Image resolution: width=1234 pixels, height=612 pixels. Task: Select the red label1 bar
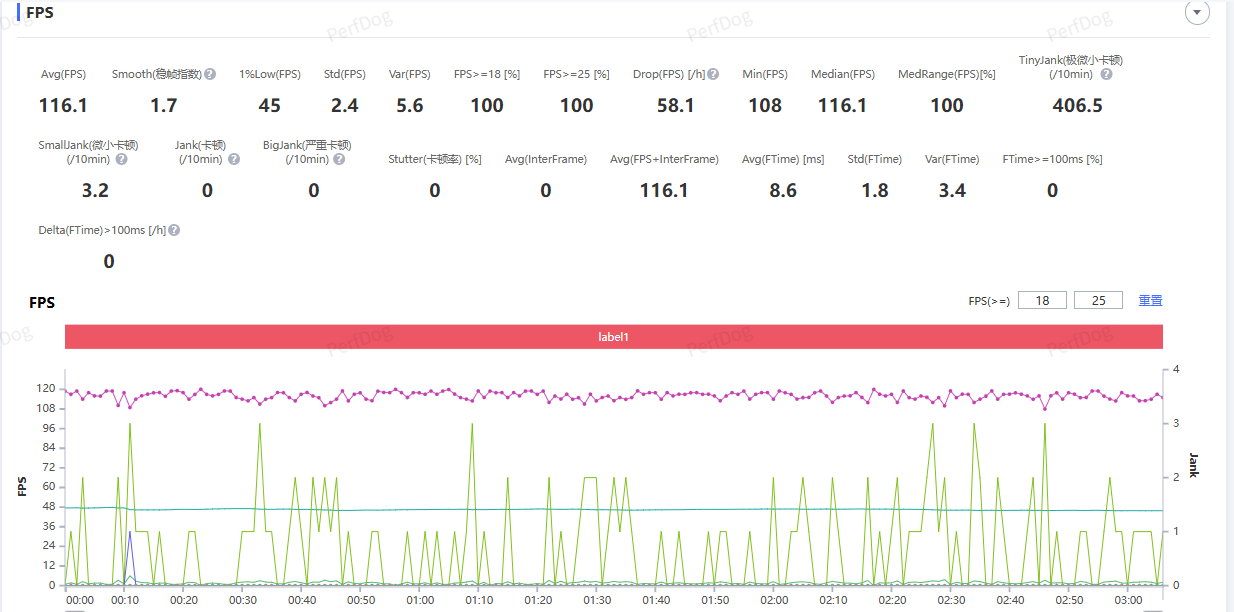coord(613,337)
